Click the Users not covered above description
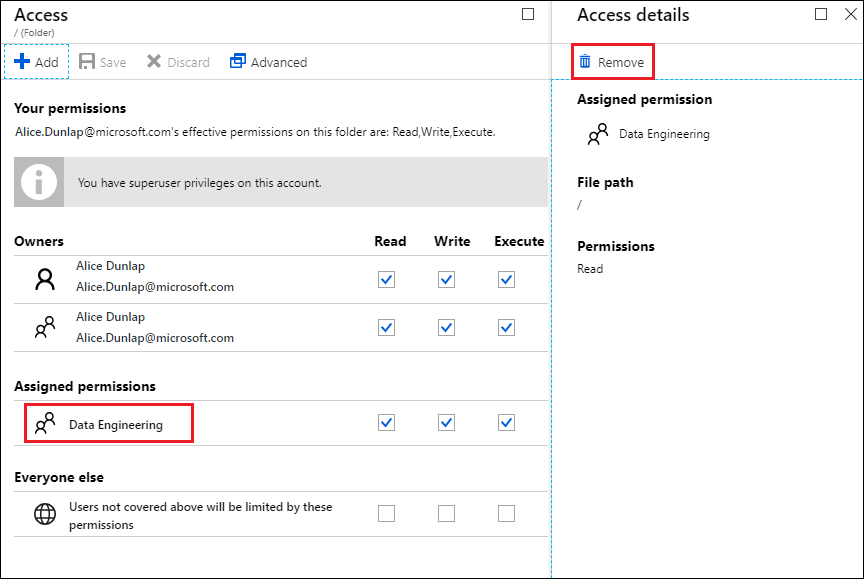 pos(201,516)
